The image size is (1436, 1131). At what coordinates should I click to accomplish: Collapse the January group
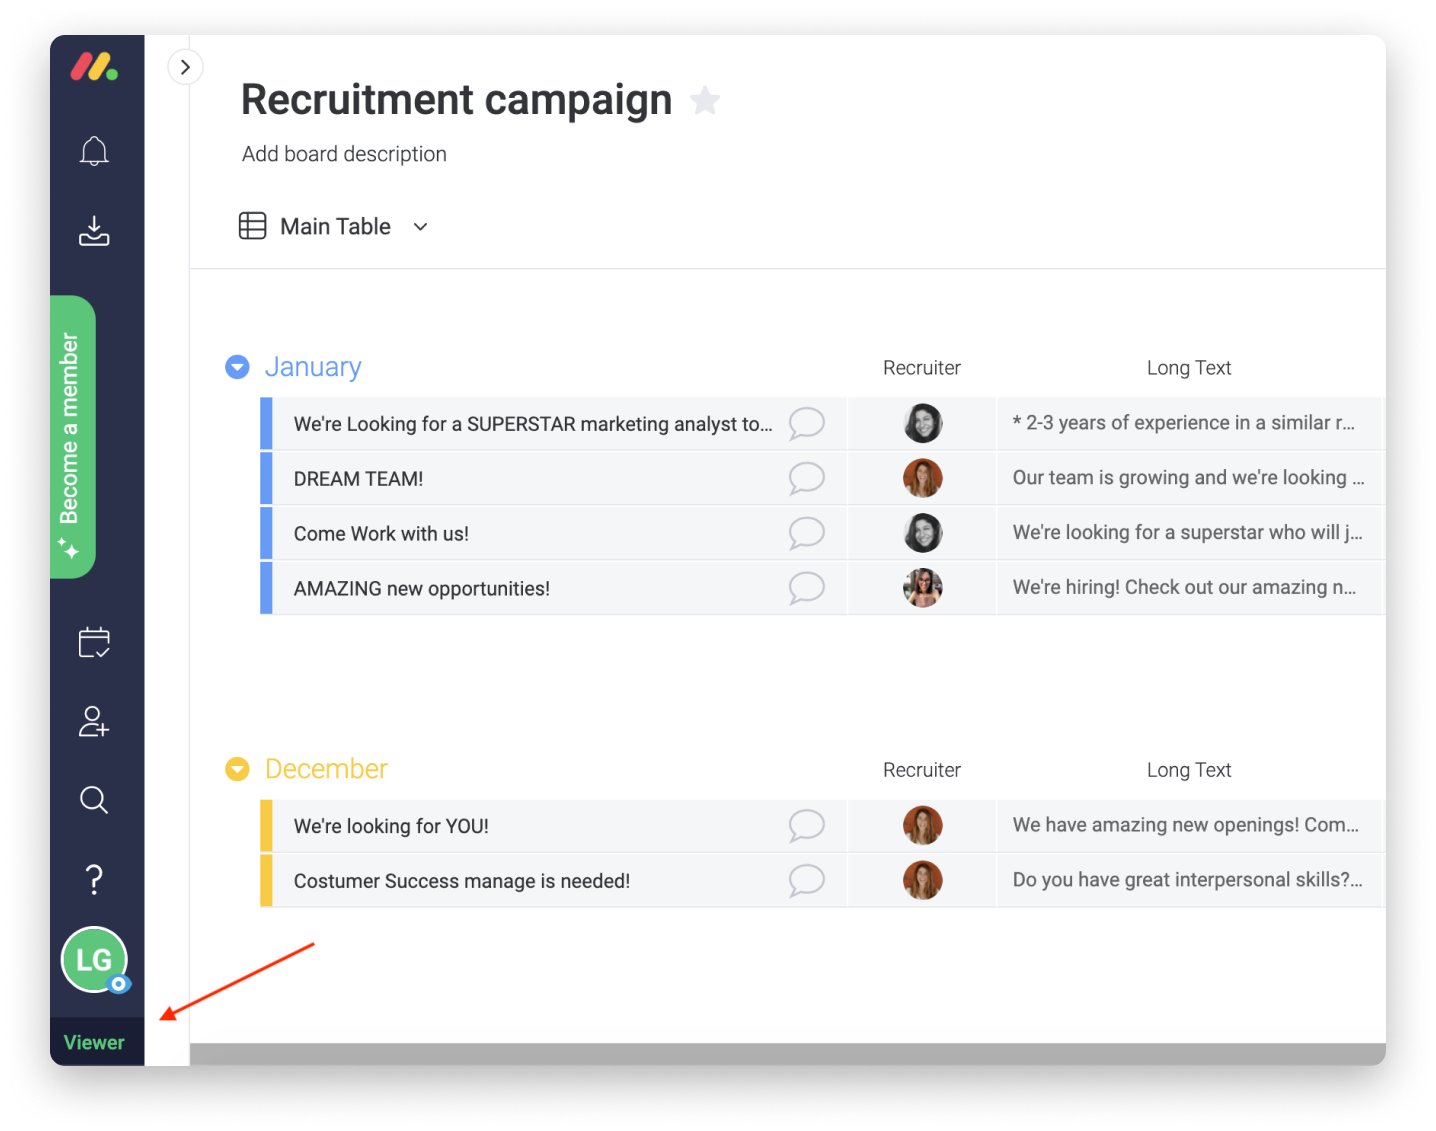pos(237,367)
